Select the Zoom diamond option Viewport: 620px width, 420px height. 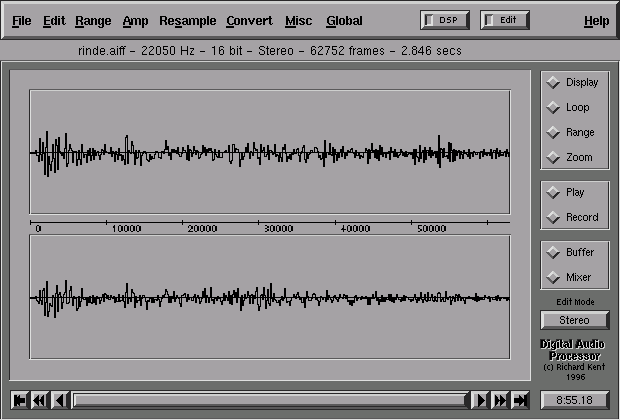pyautogui.click(x=553, y=158)
